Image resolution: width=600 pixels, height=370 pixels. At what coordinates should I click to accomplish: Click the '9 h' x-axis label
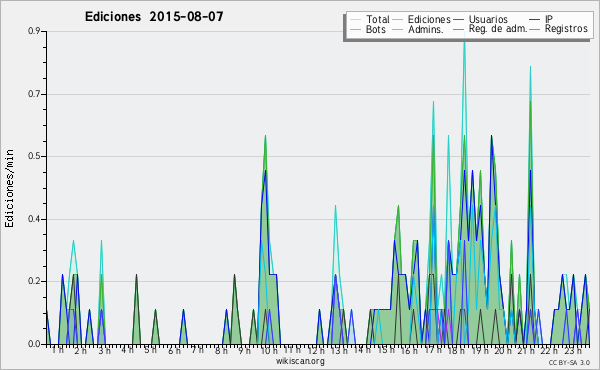point(244,350)
